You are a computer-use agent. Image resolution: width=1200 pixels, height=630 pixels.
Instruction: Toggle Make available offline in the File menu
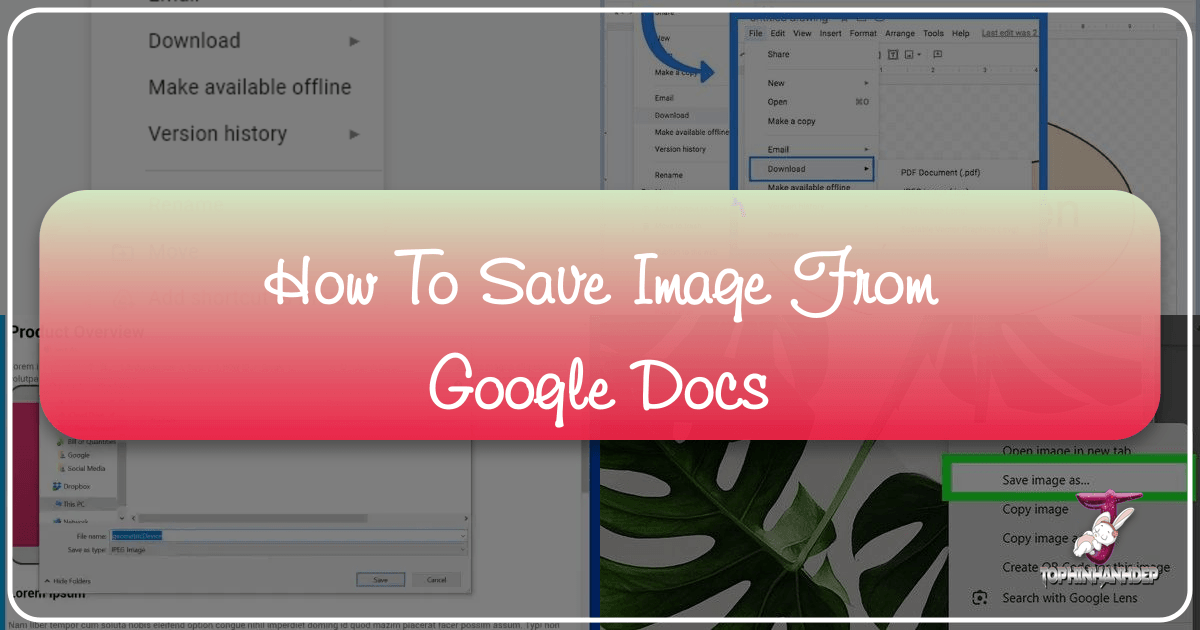tap(250, 87)
